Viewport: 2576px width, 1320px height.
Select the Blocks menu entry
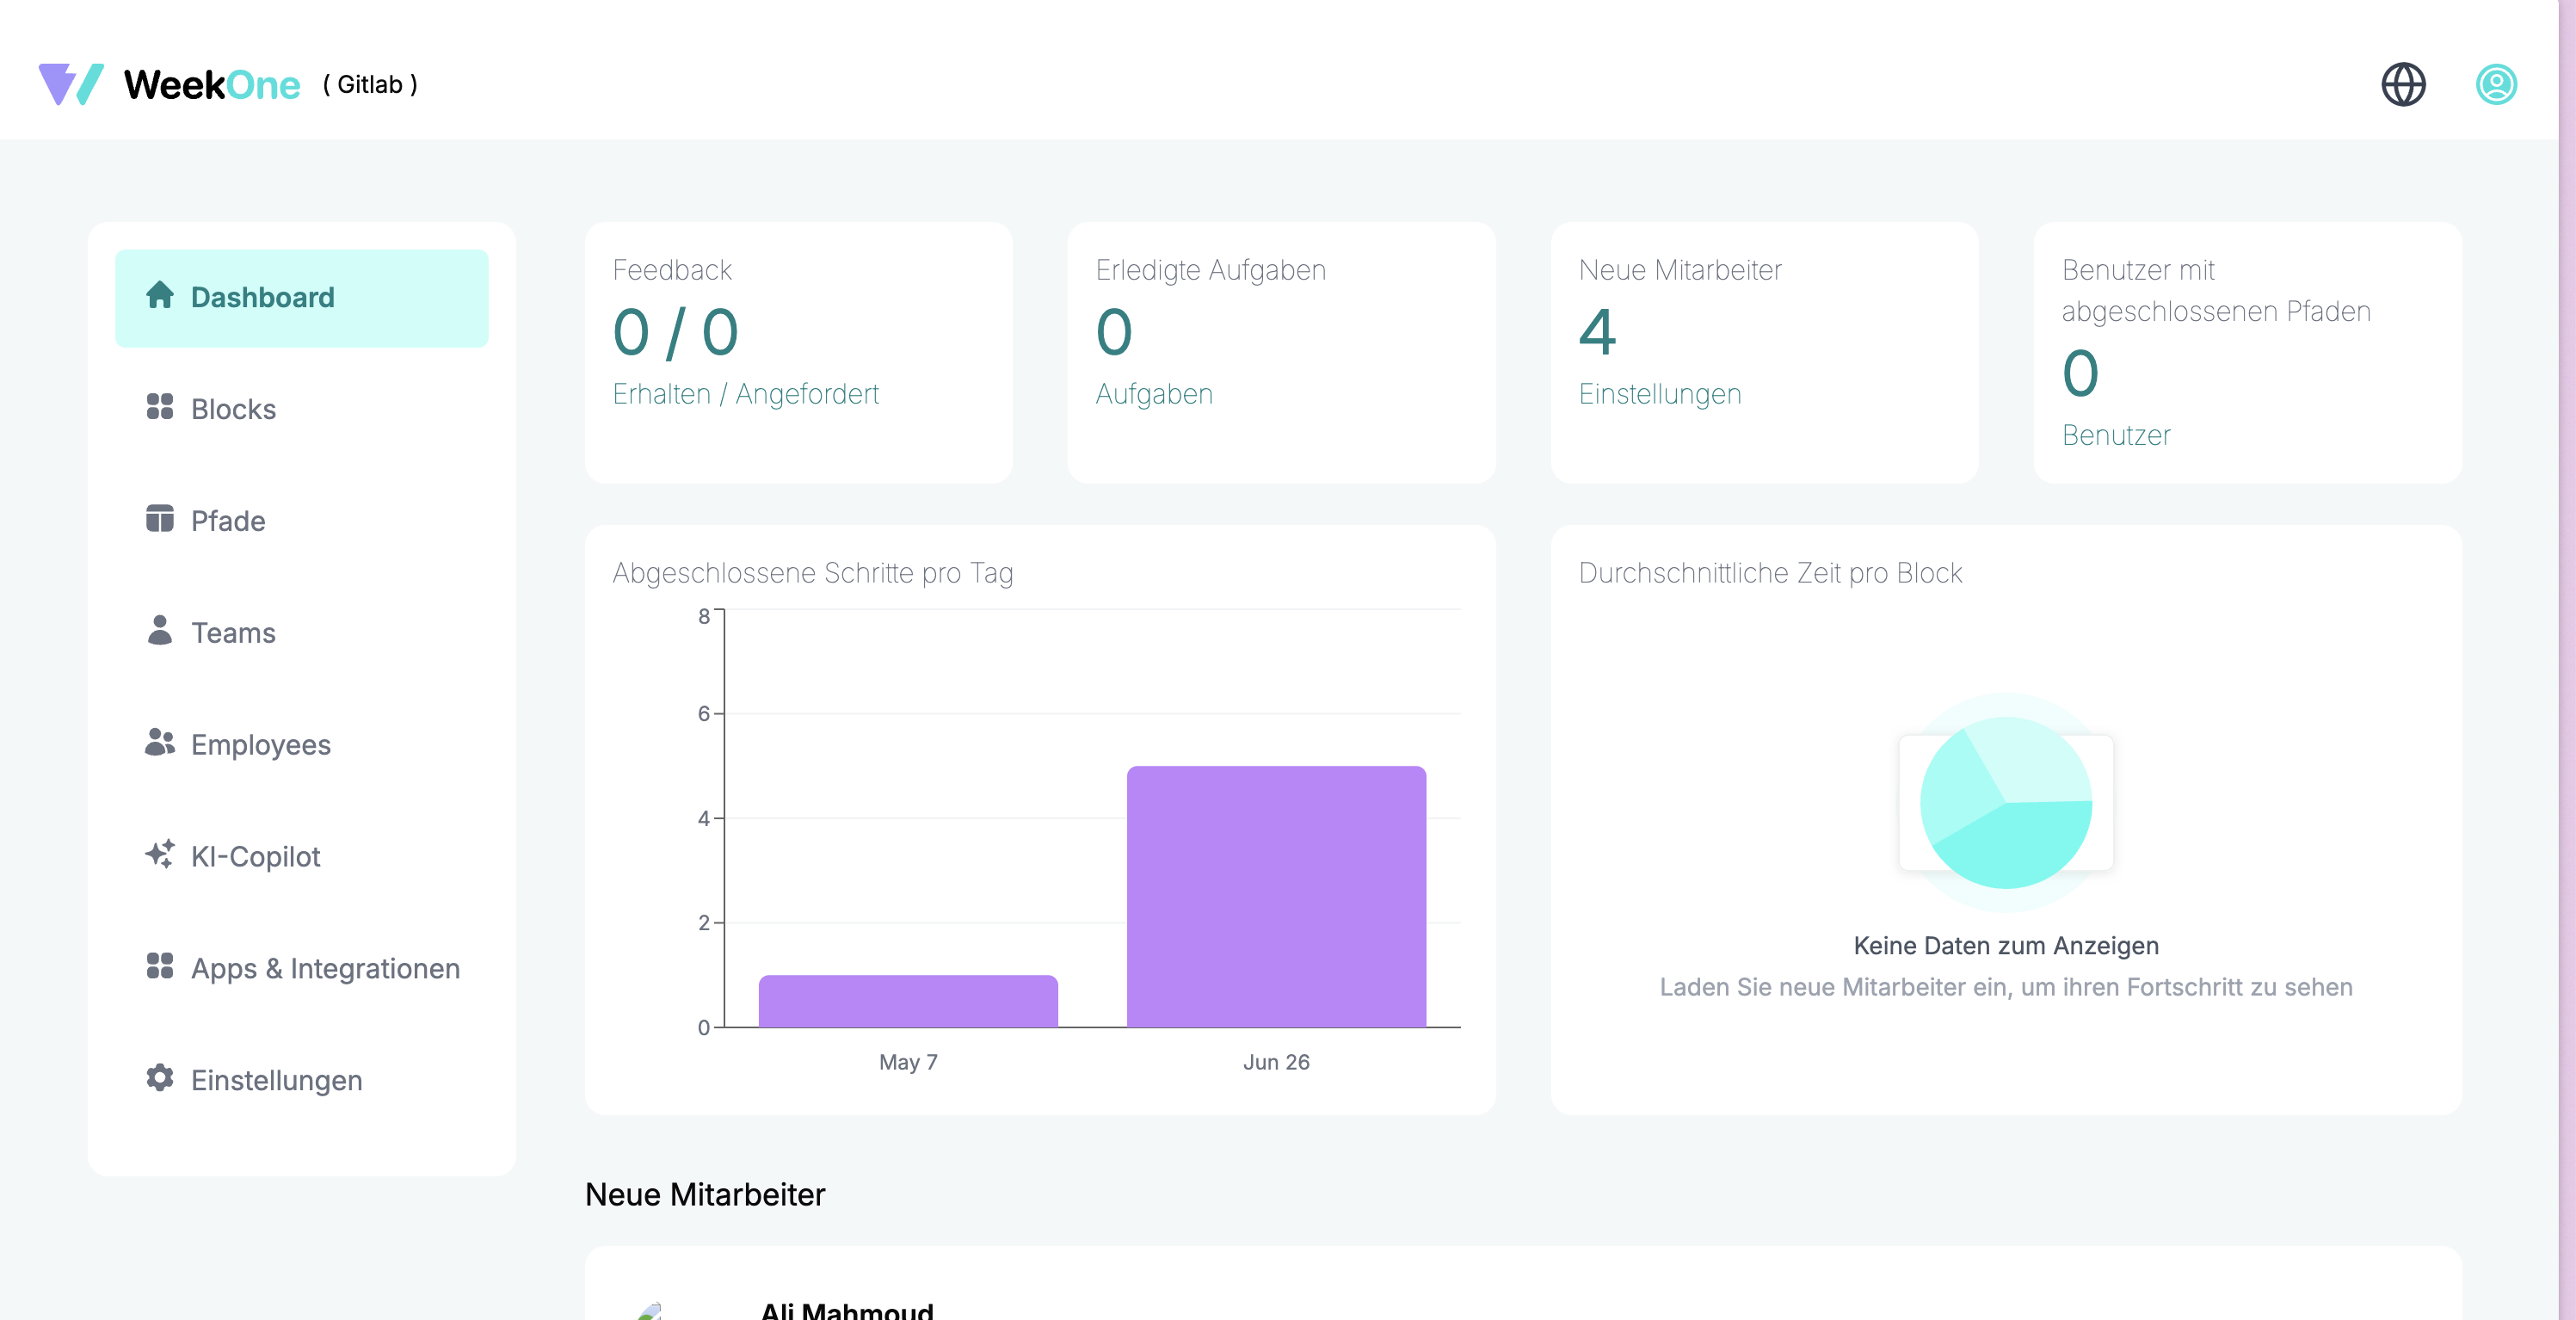tap(233, 409)
